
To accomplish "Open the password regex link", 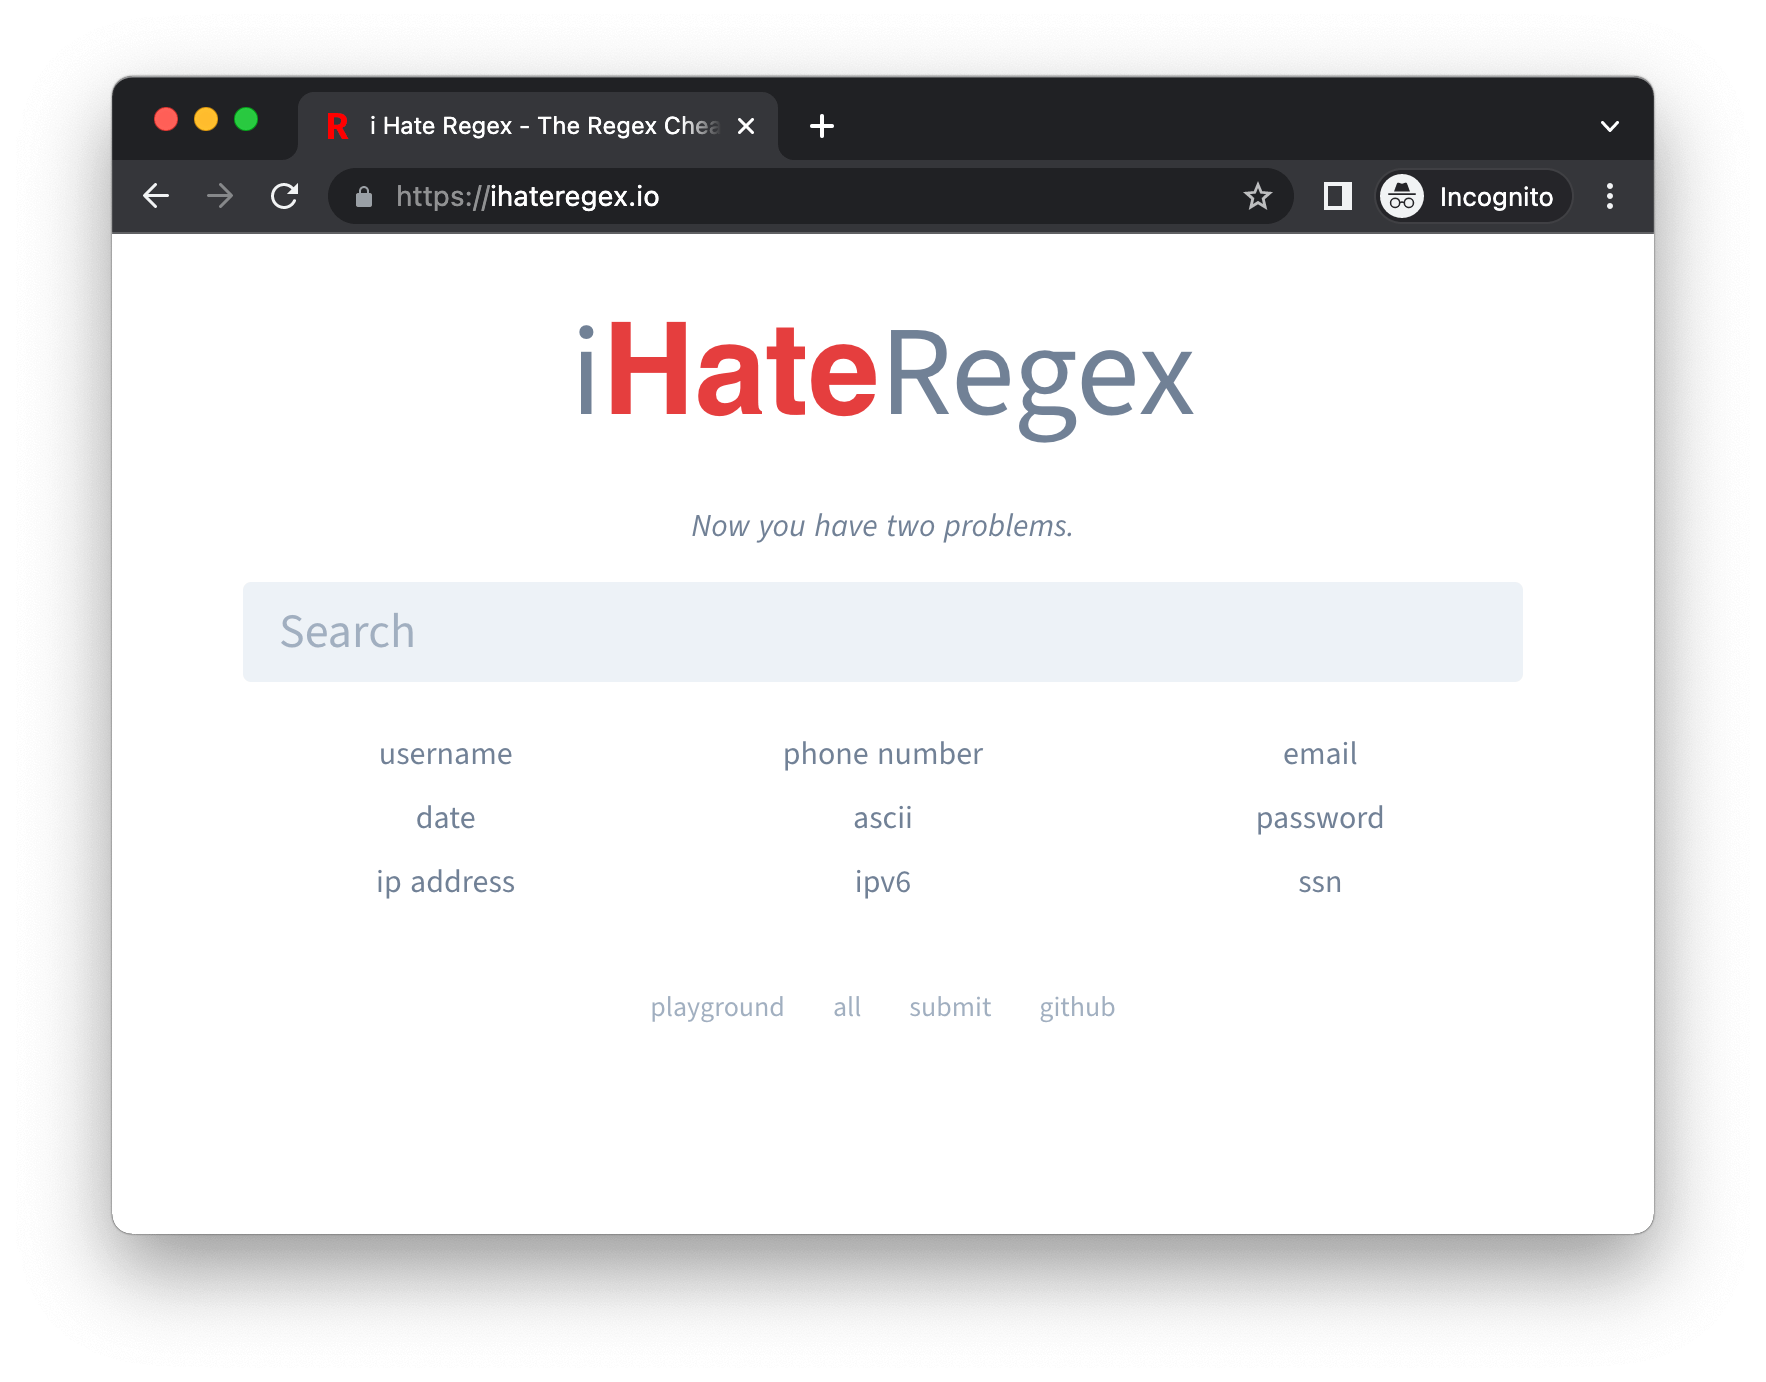I will [x=1320, y=818].
